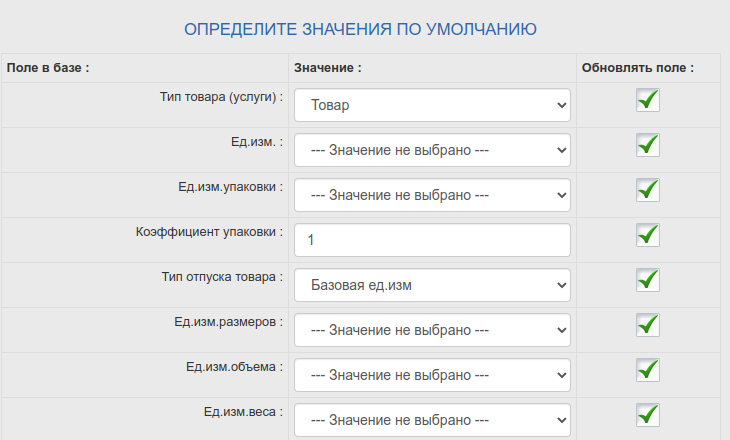This screenshot has height=440, width=730.
Task: Open the Ед.изм.упаковки dropdown list
Action: click(432, 195)
